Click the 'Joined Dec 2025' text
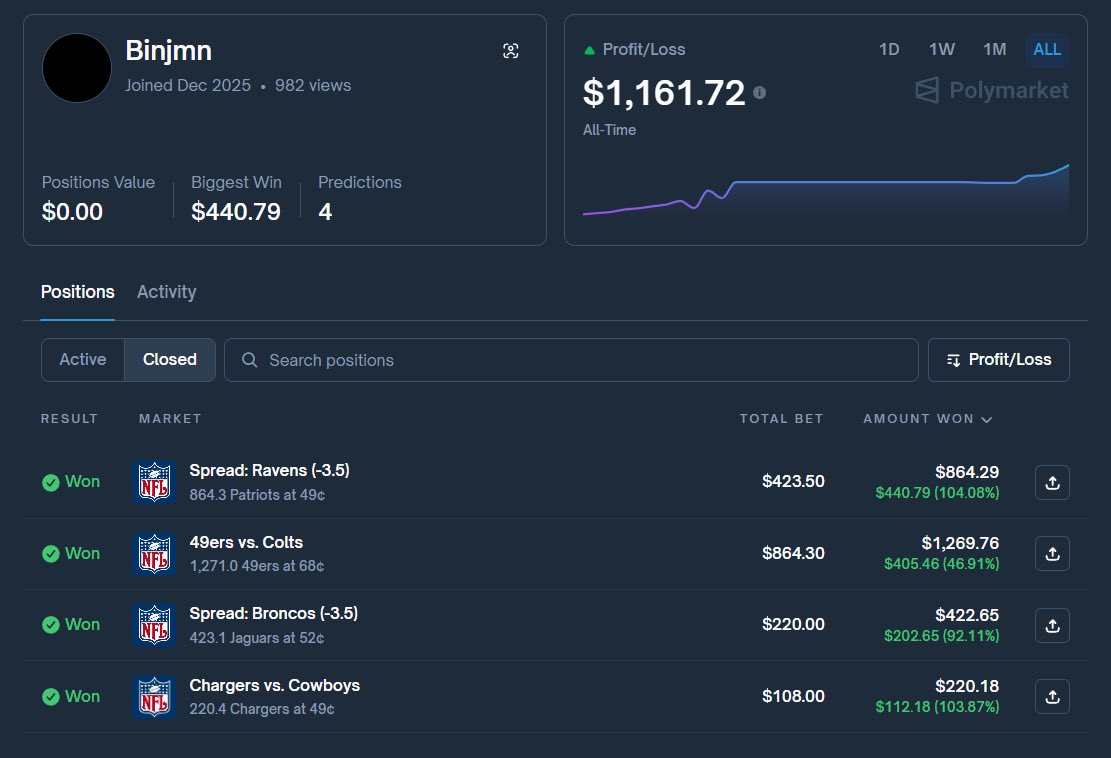 point(188,86)
